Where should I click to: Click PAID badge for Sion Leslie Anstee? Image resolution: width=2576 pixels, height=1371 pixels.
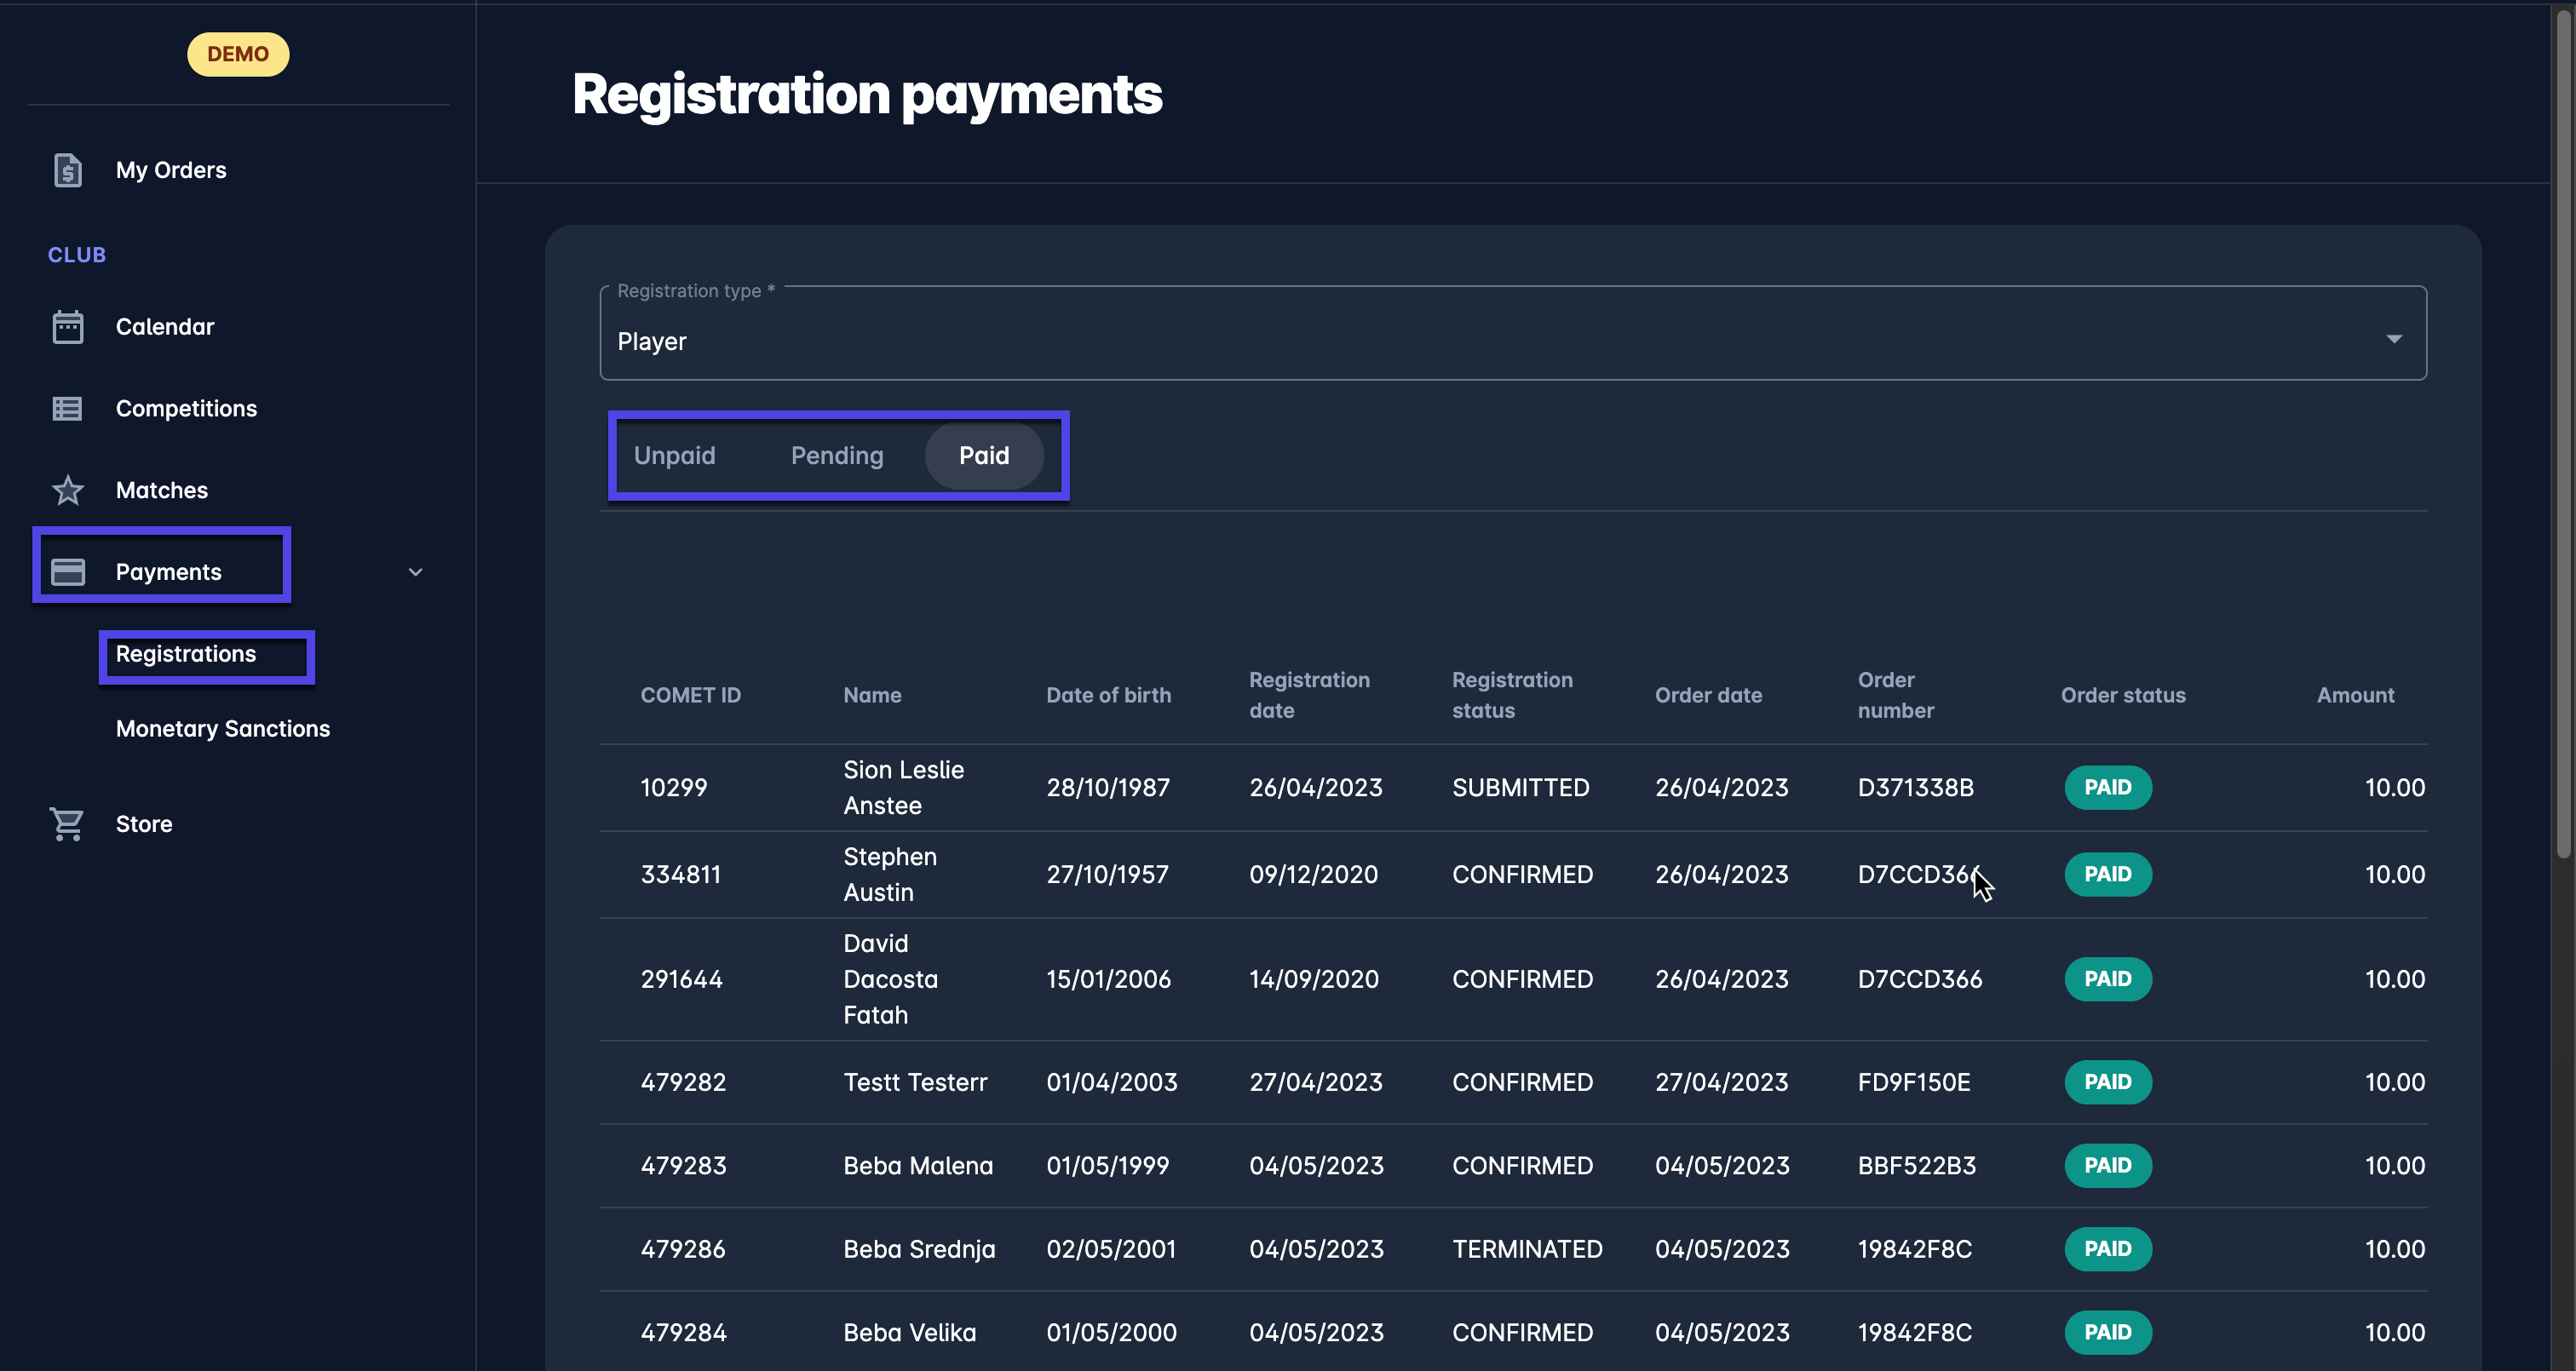[2107, 787]
